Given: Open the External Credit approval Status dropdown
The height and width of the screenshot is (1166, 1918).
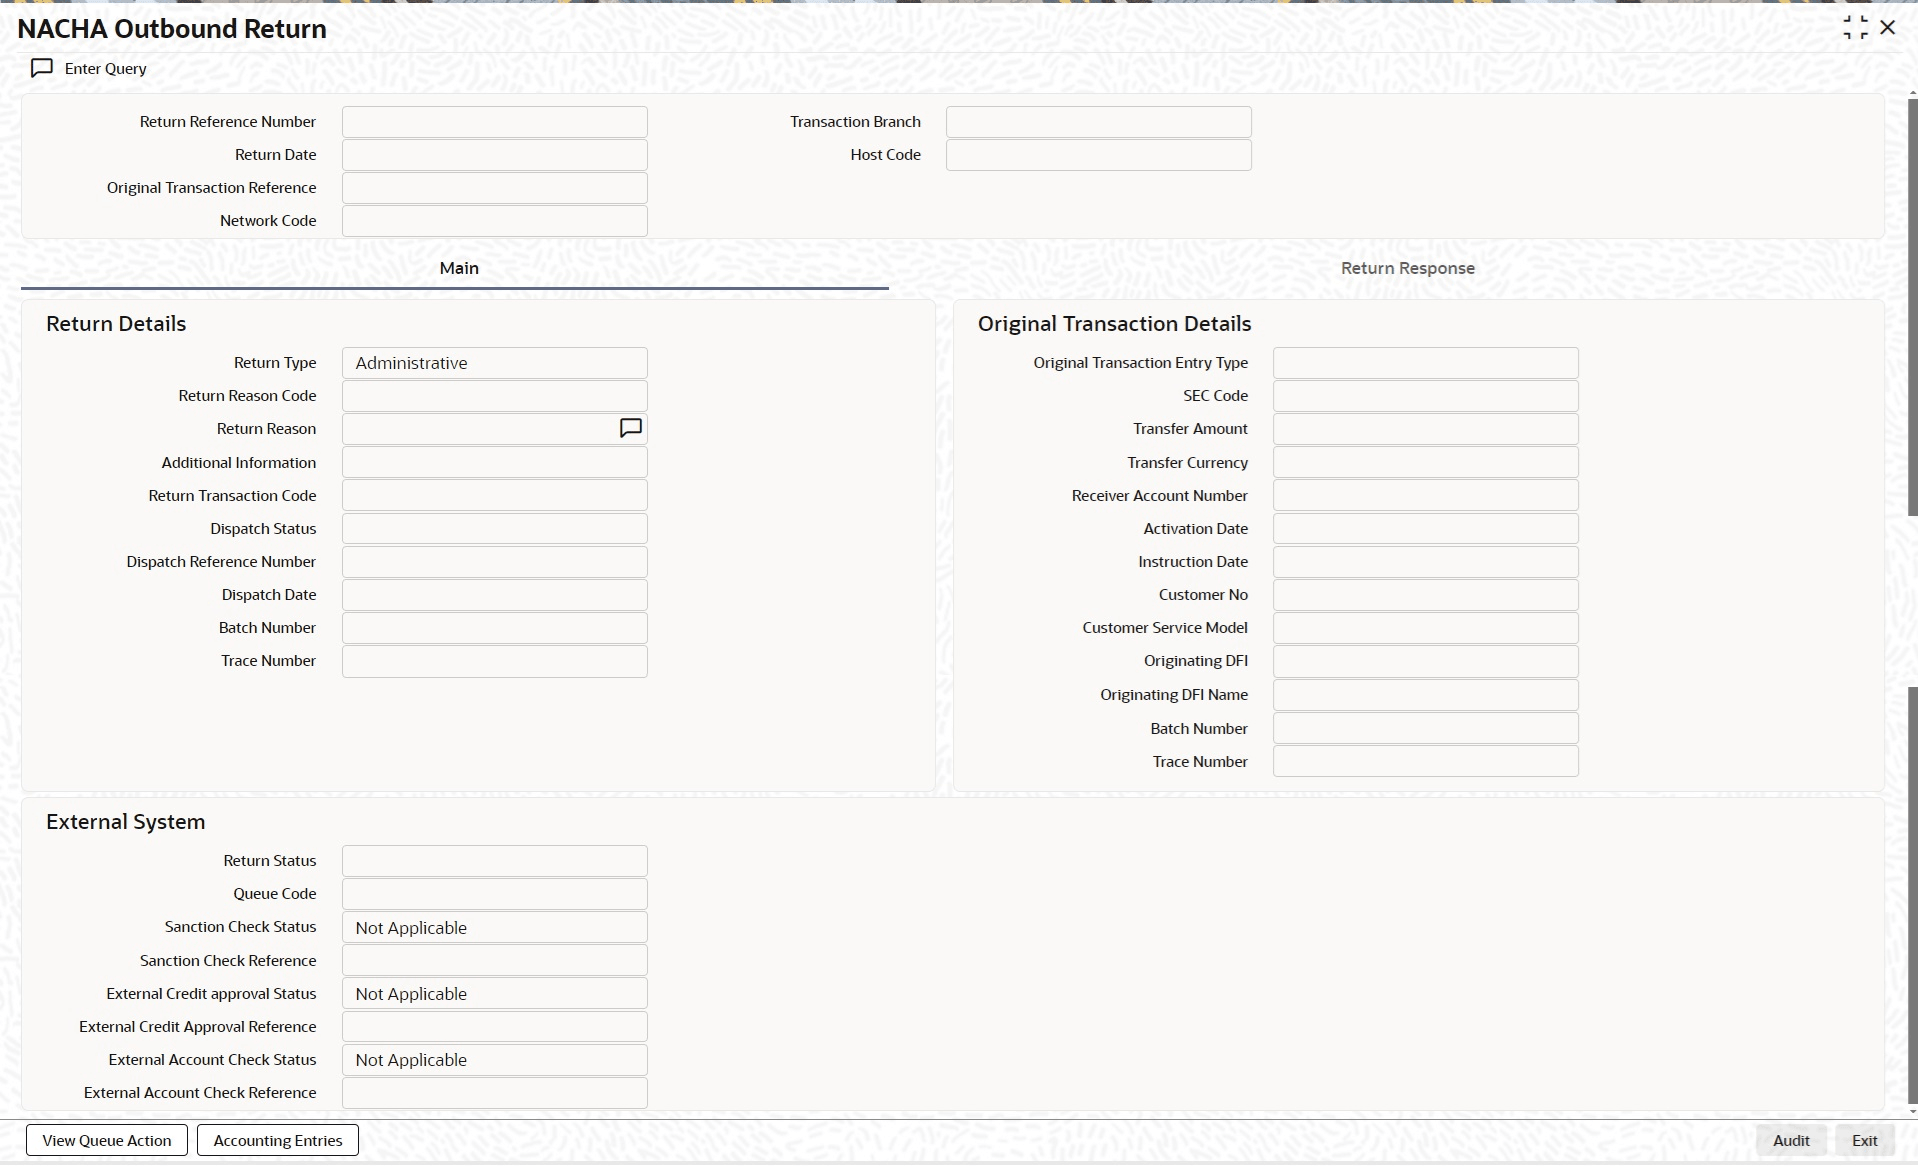Looking at the screenshot, I should pos(495,994).
